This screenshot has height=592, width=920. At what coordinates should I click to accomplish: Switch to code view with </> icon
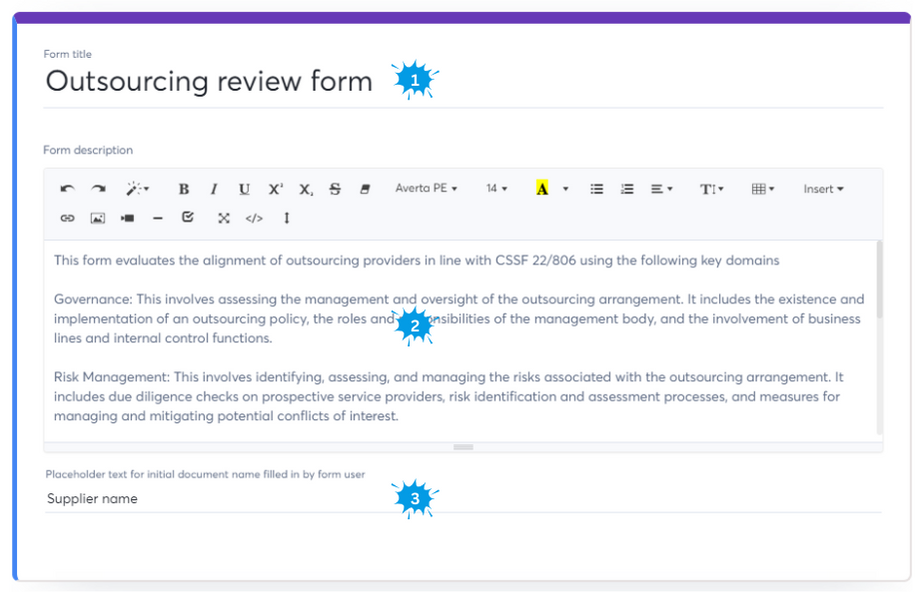[254, 218]
